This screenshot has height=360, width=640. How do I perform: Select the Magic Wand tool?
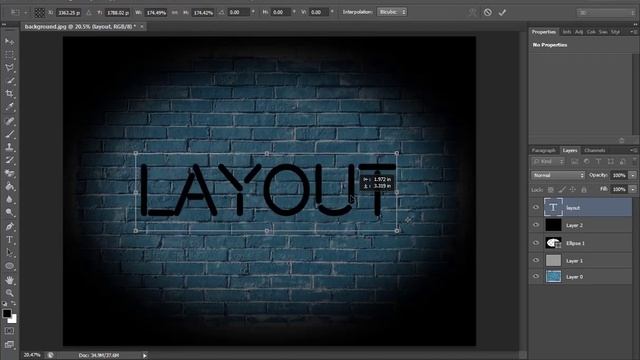pos(9,80)
